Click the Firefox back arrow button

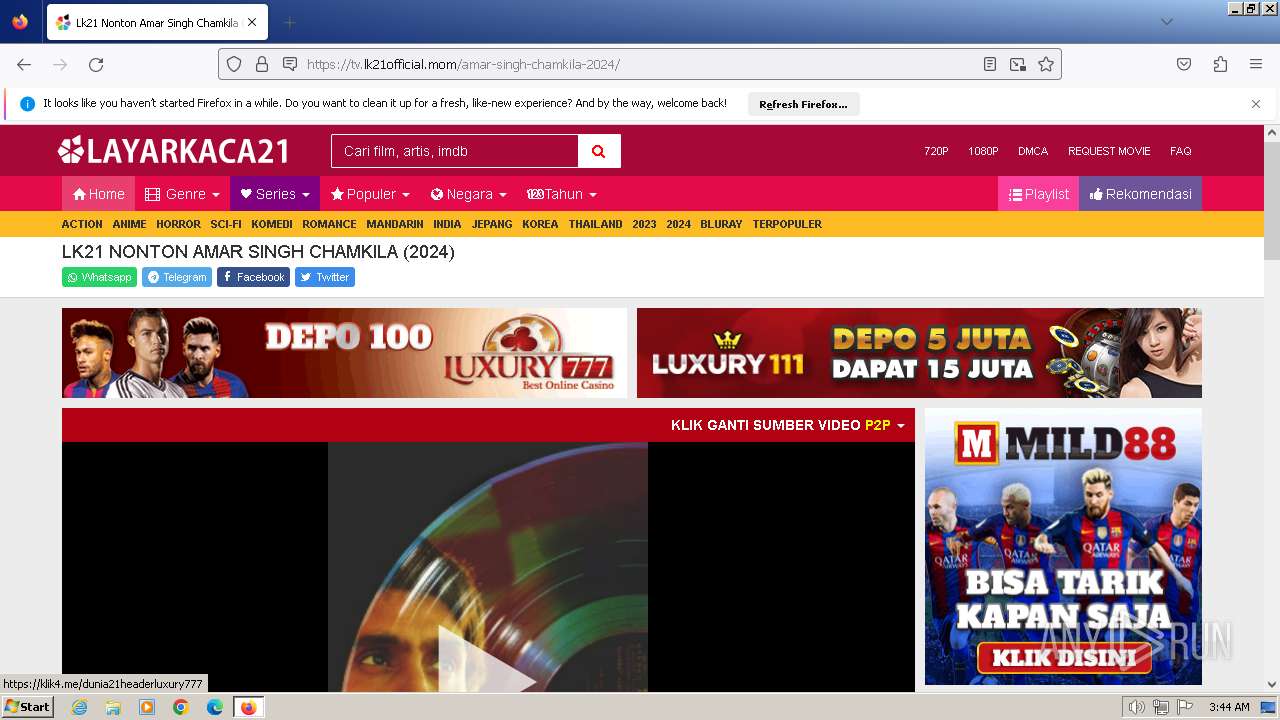(24, 64)
